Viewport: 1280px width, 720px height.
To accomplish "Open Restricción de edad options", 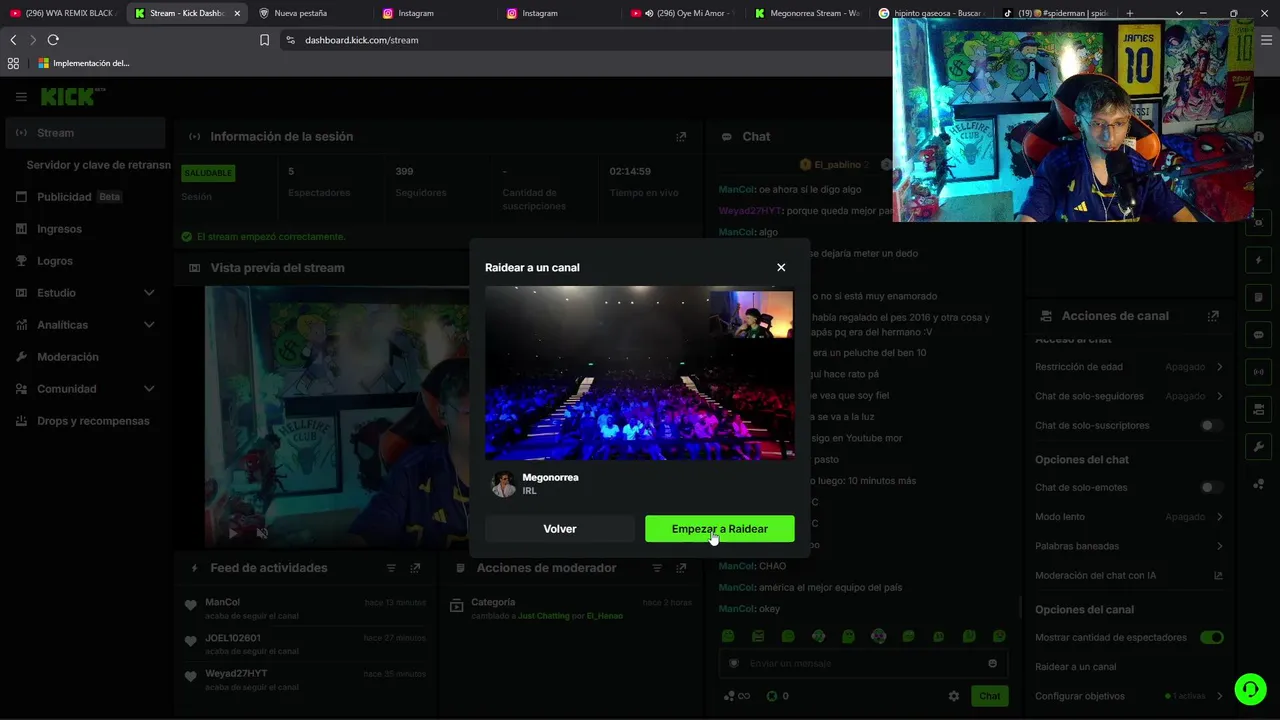I will [1129, 367].
